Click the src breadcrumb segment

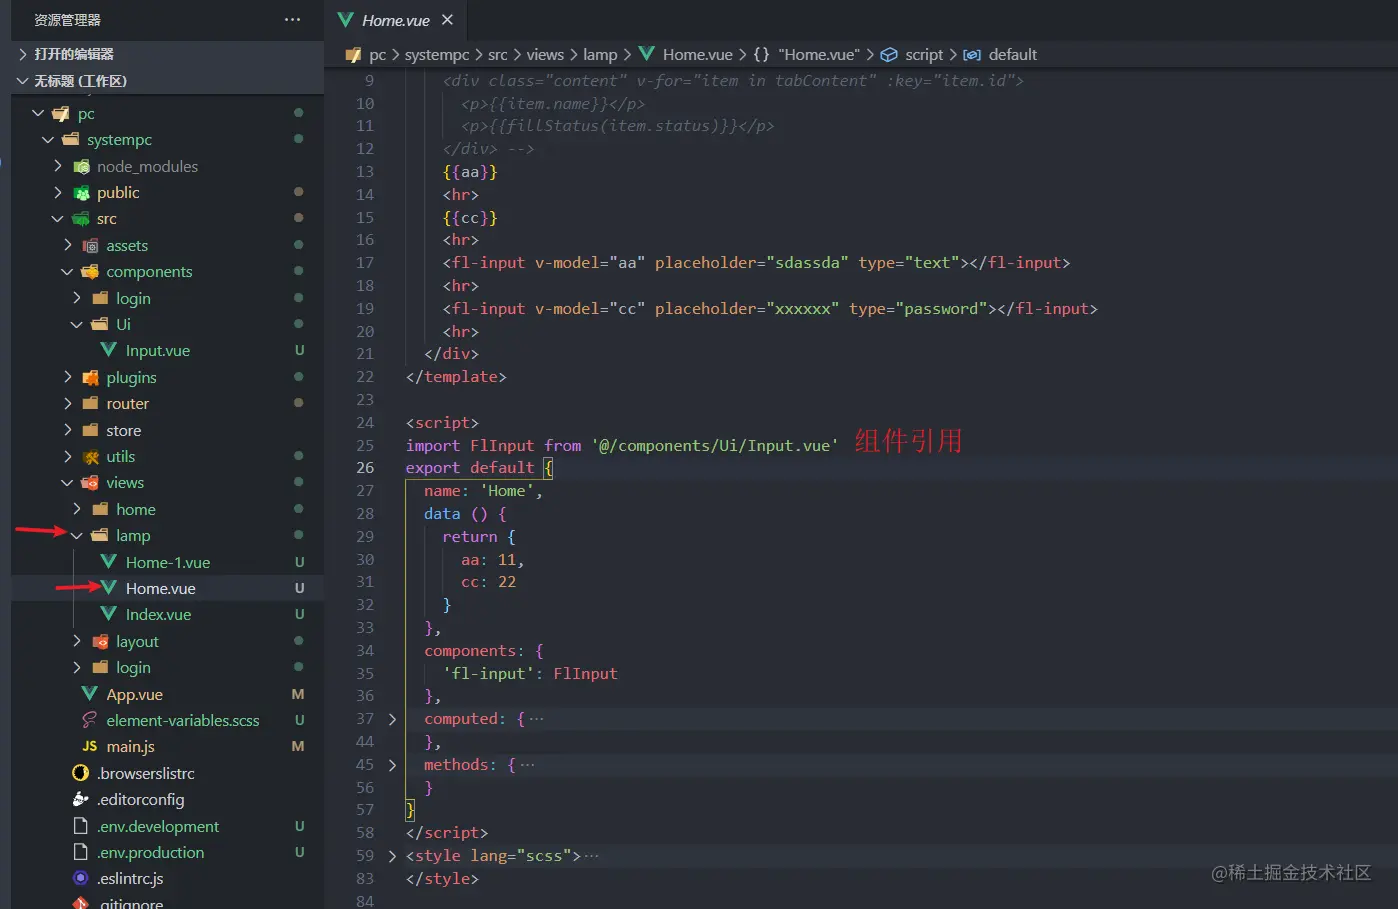click(x=498, y=54)
